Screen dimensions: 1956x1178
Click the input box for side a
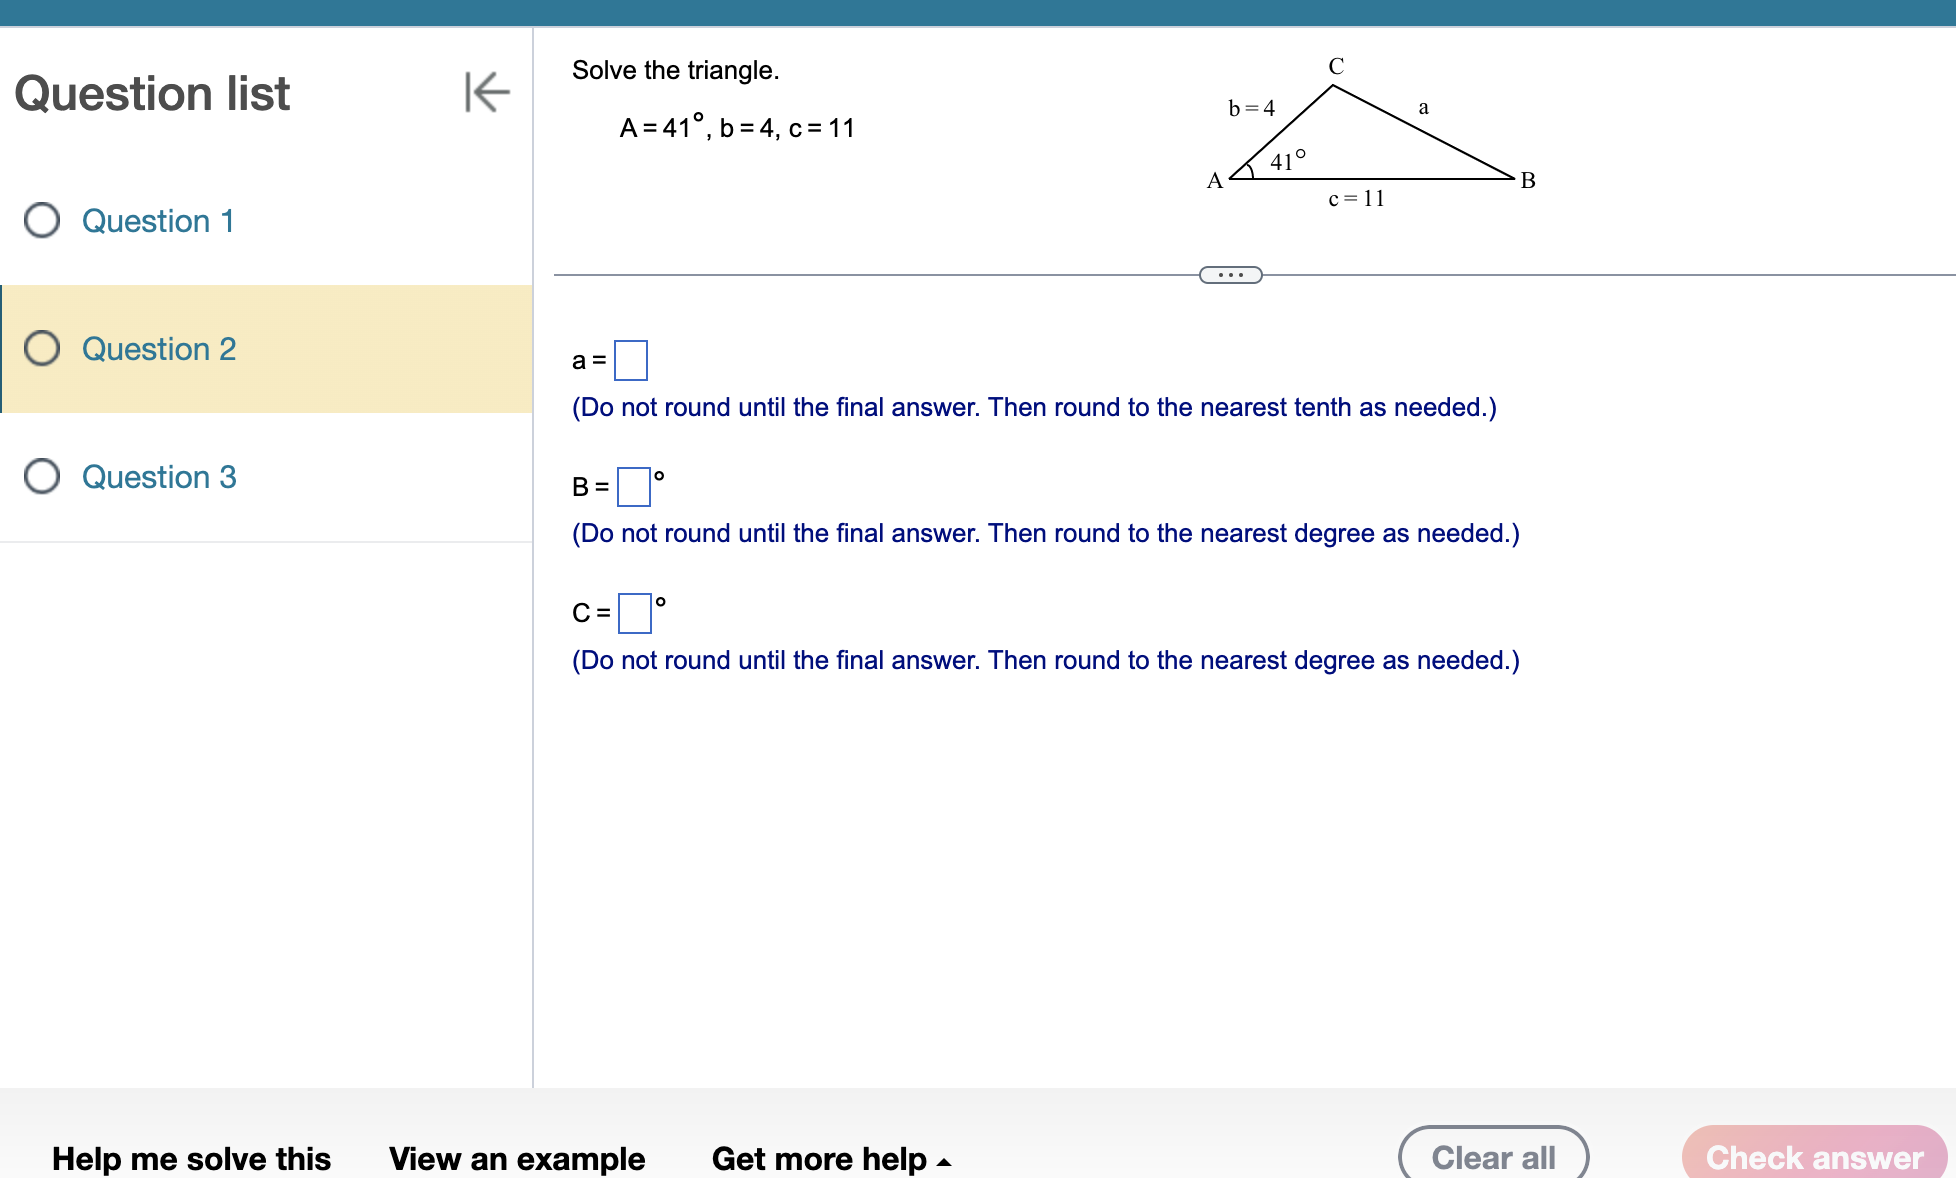coord(632,360)
